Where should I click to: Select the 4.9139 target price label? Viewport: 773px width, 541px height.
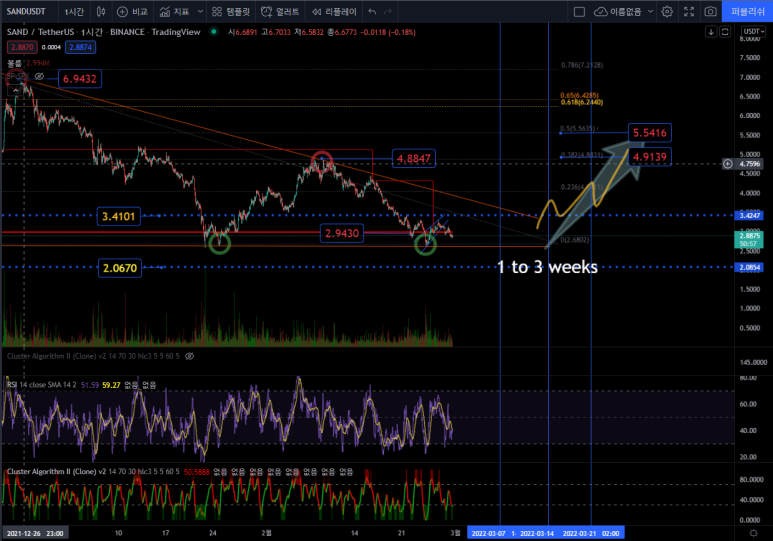pyautogui.click(x=649, y=157)
